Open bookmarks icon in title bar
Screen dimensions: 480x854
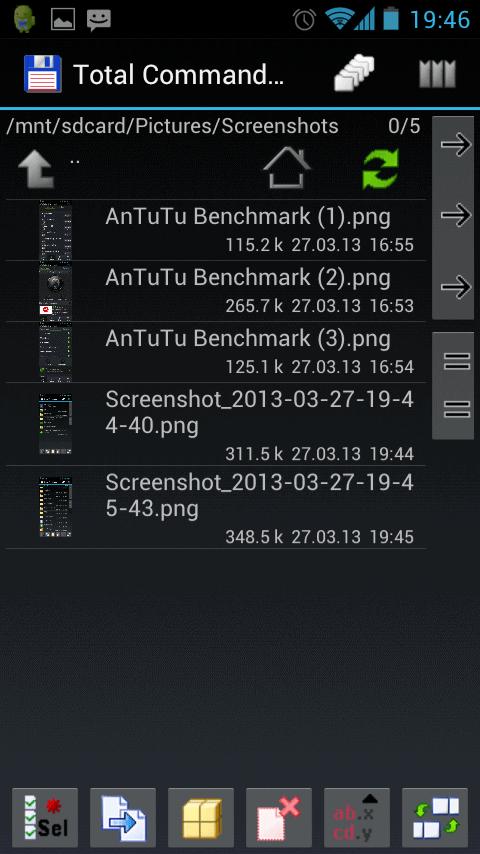tap(437, 74)
